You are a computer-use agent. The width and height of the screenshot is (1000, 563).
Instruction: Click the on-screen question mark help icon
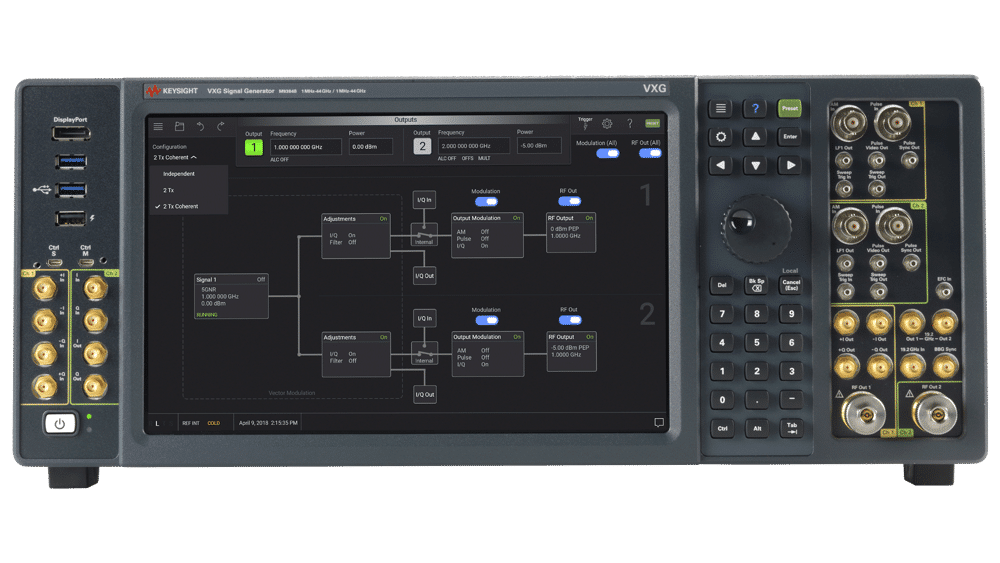tap(629, 124)
